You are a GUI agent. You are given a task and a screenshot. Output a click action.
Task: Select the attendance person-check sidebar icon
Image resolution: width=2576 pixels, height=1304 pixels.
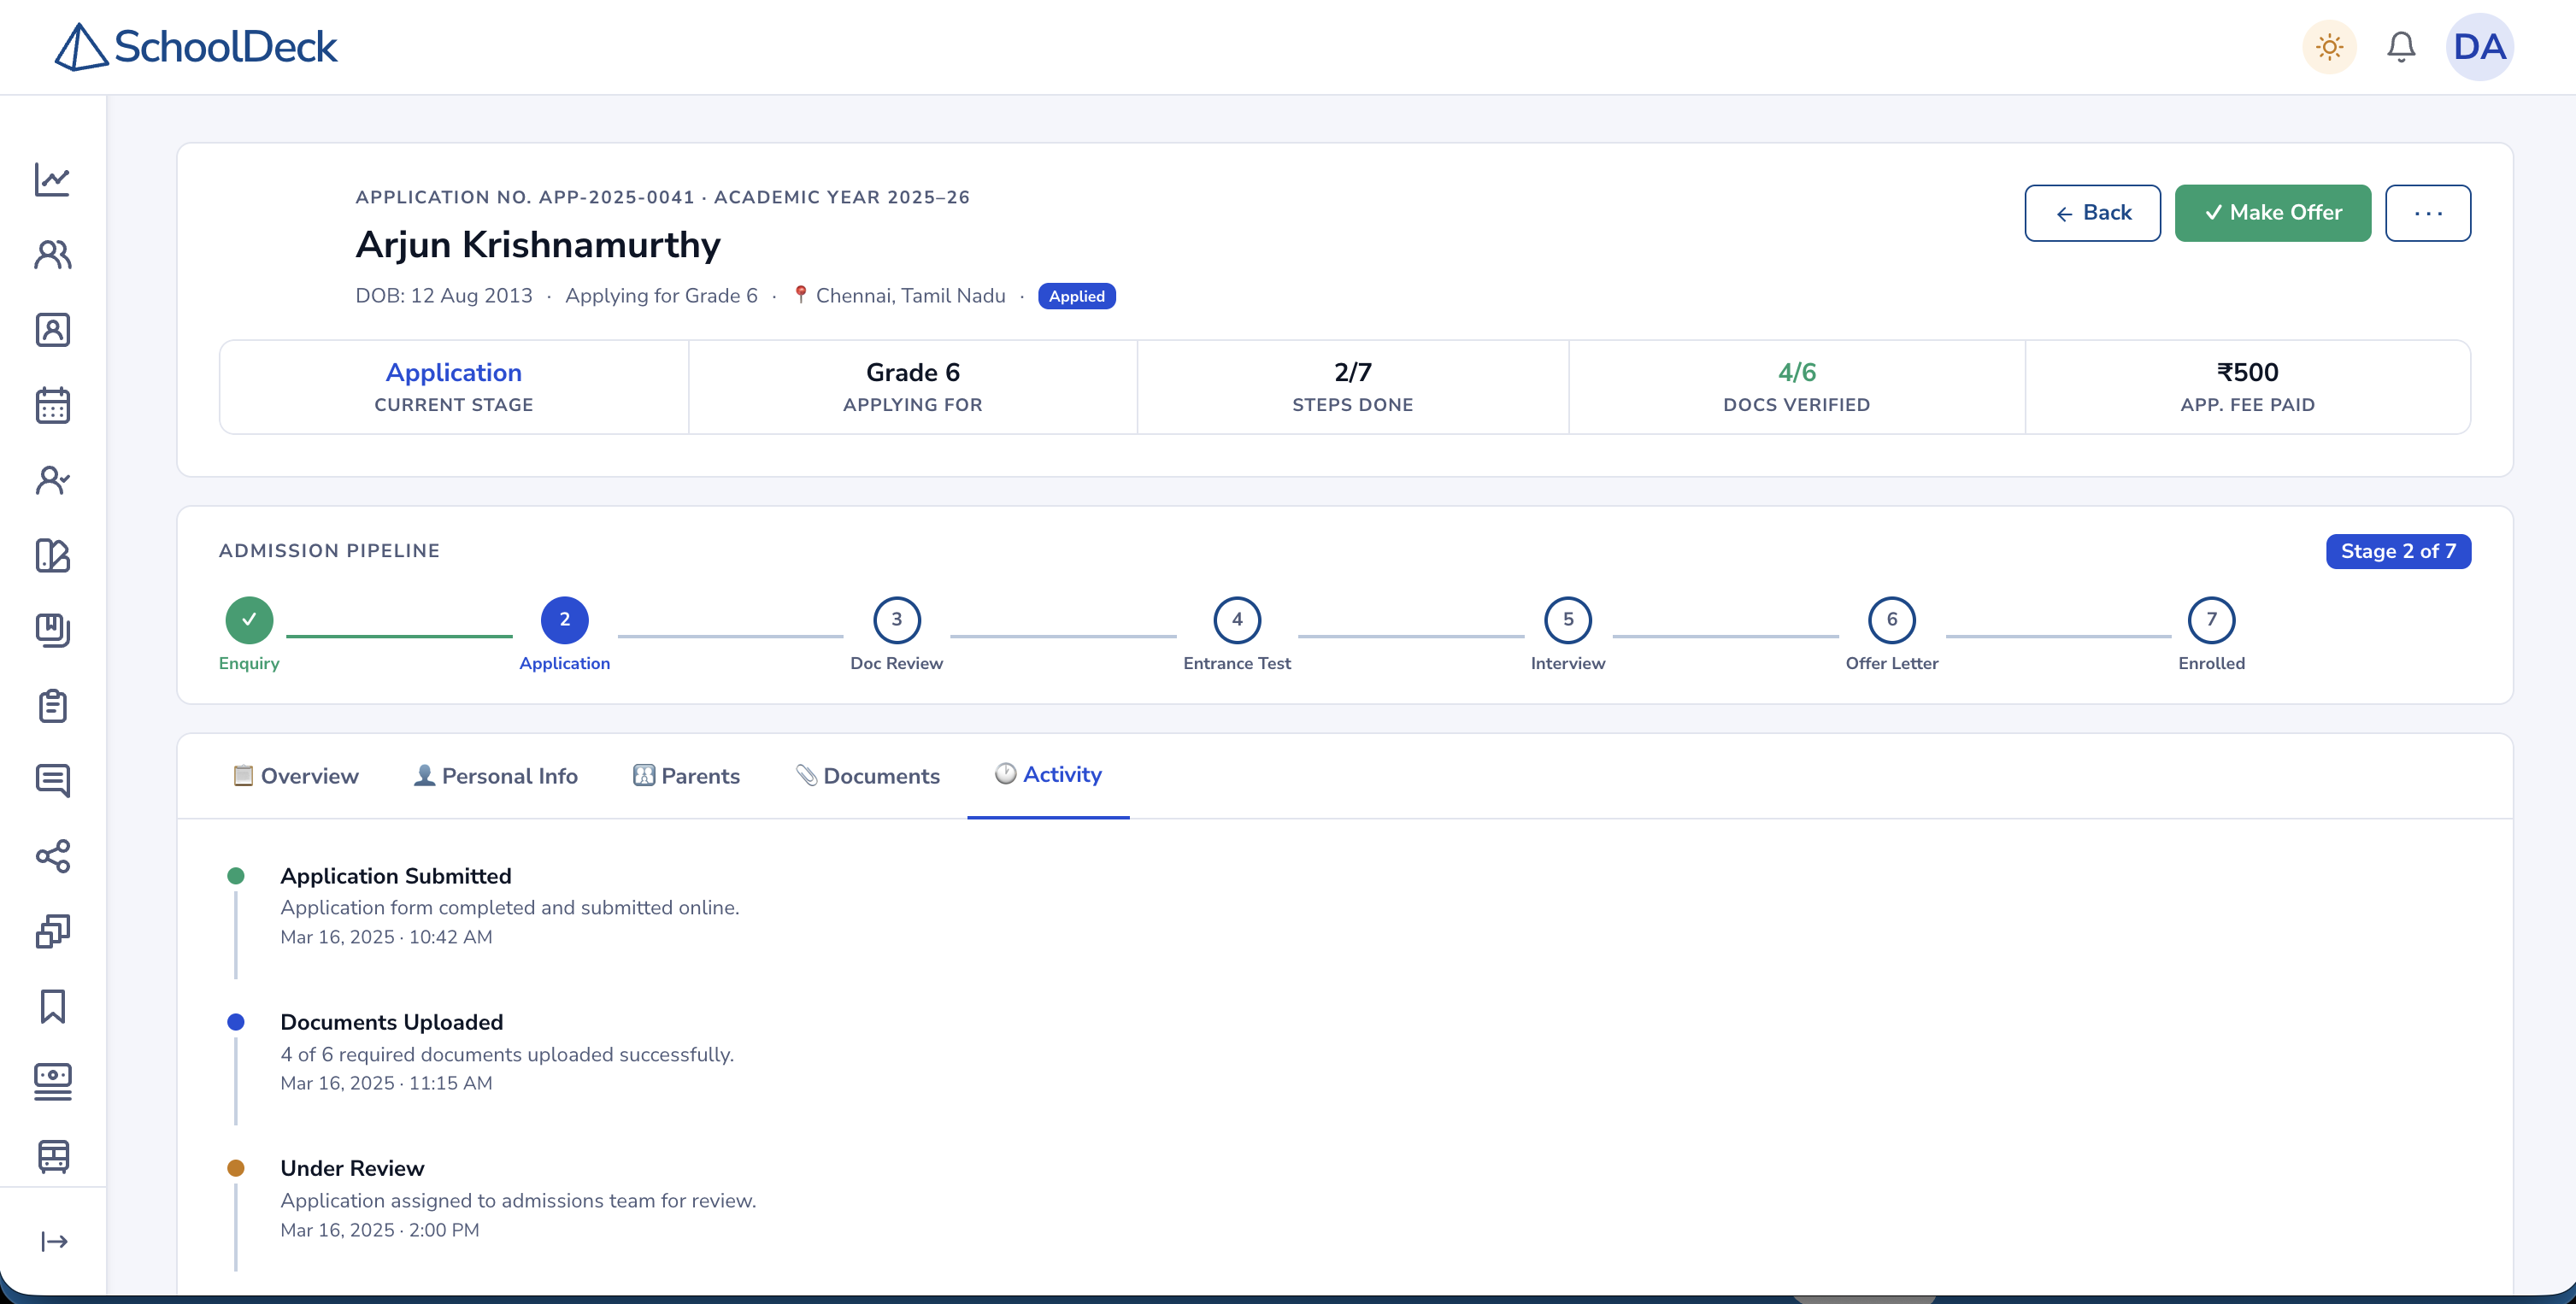tap(53, 480)
